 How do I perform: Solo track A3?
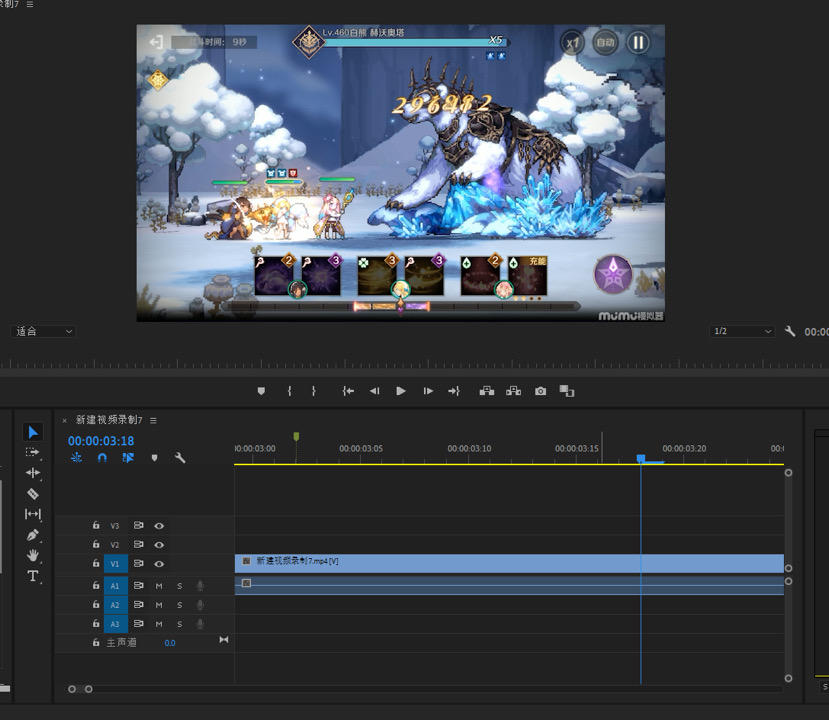[180, 624]
